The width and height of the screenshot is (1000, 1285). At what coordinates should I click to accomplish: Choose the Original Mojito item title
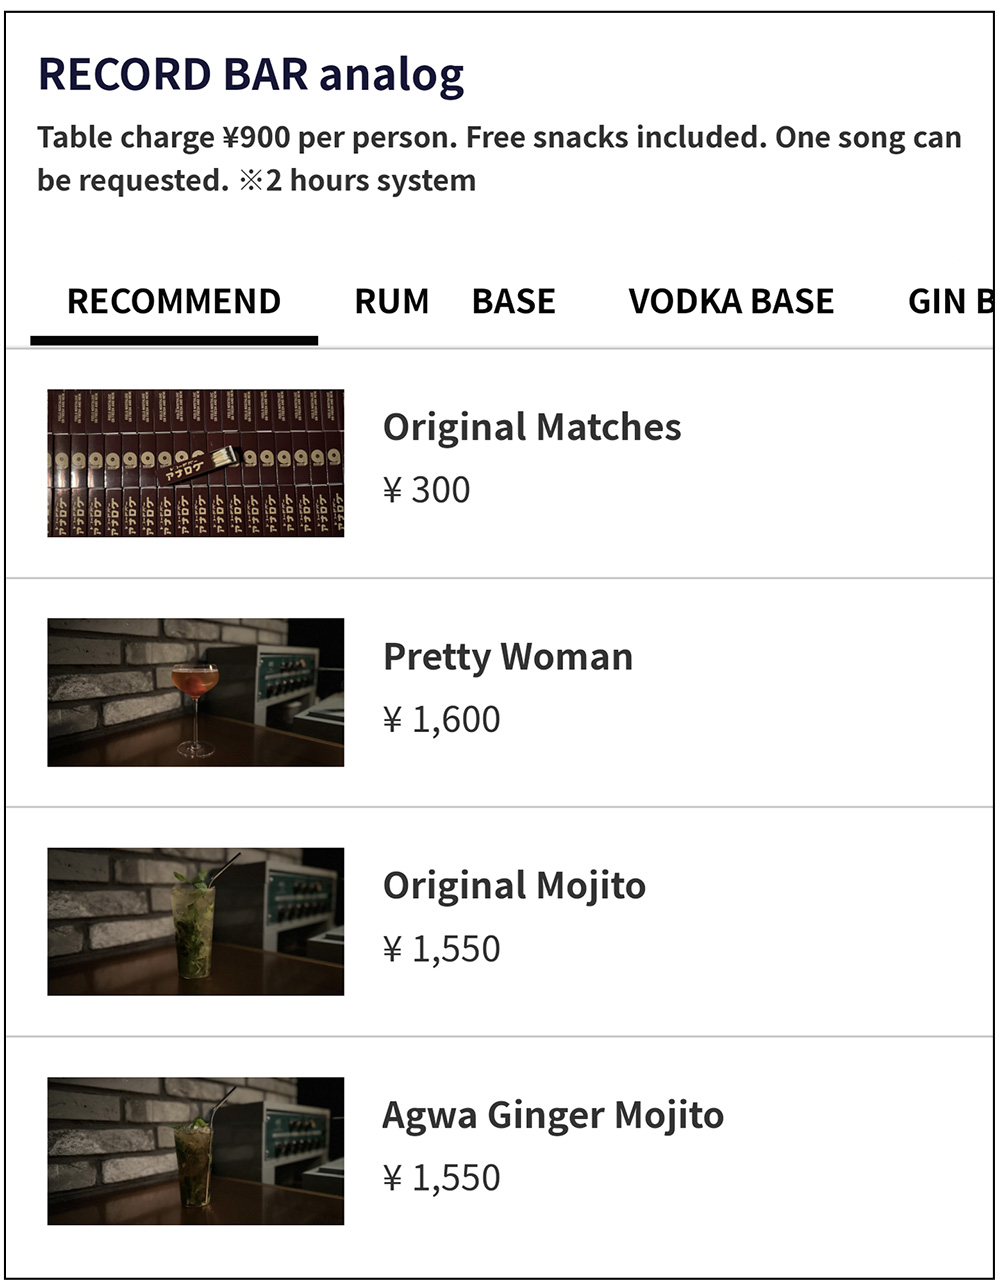click(x=514, y=886)
